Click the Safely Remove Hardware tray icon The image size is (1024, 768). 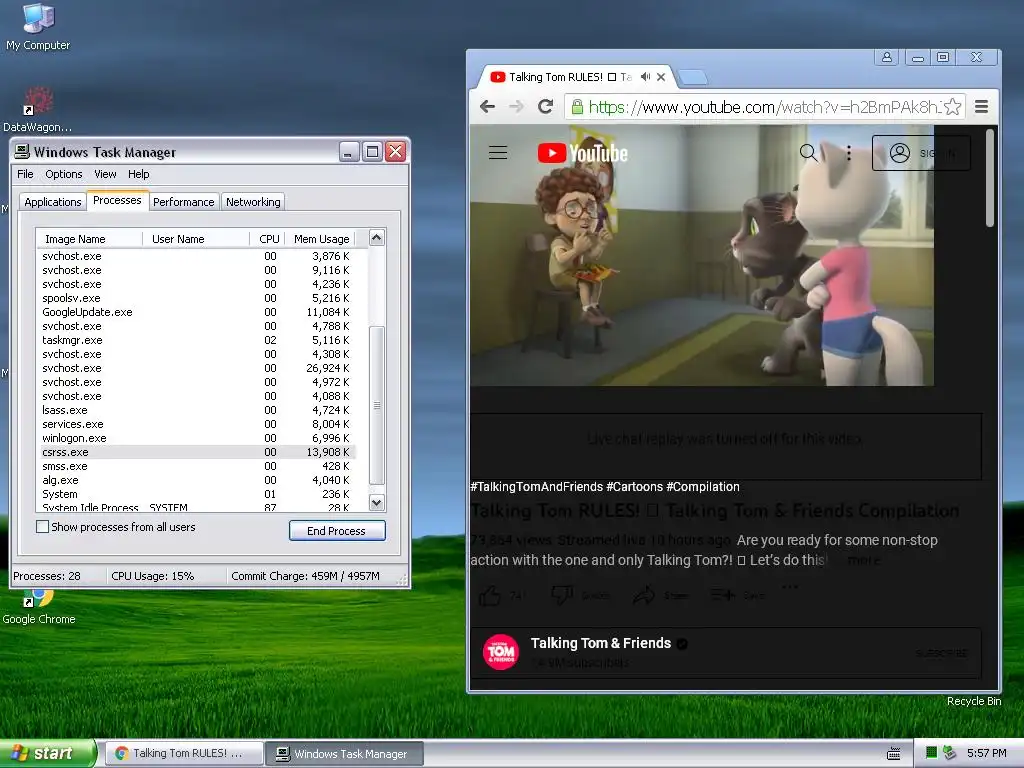(950, 753)
